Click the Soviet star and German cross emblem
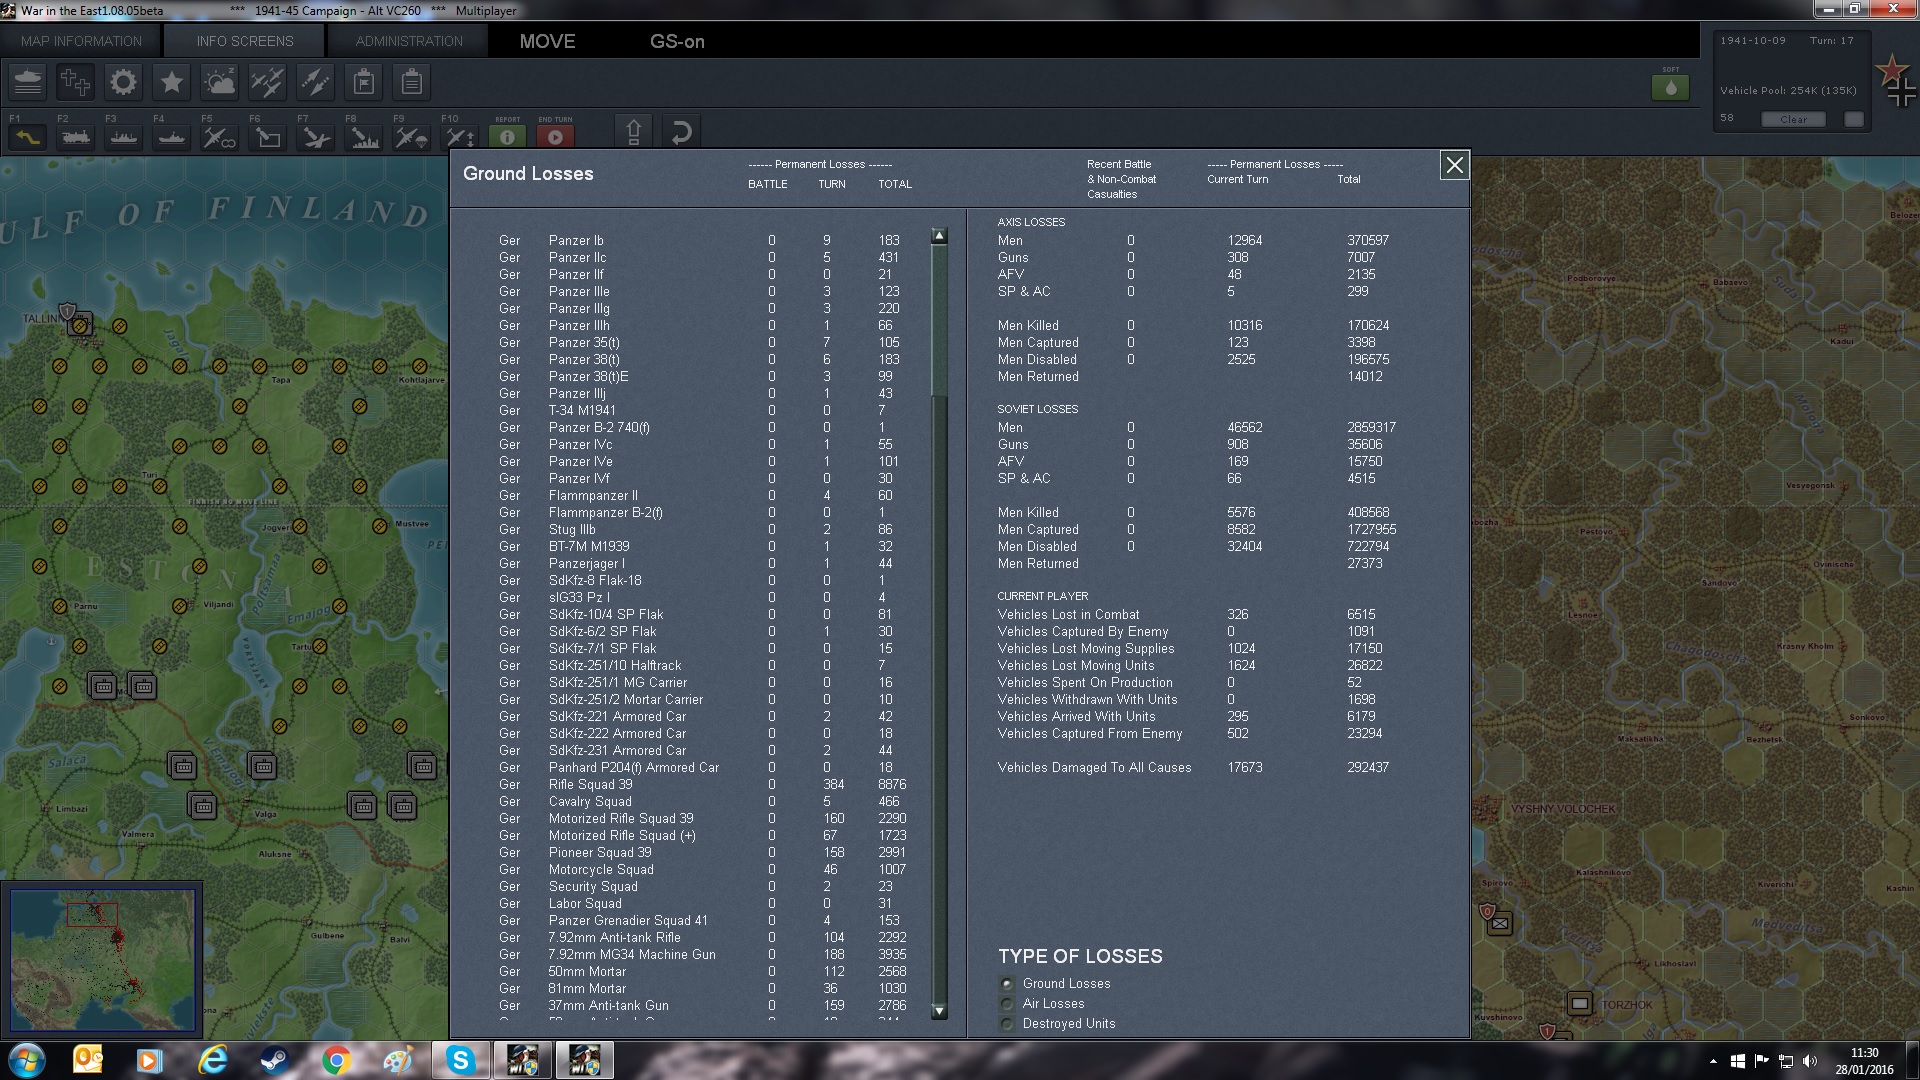The height and width of the screenshot is (1080, 1920). (x=1897, y=81)
